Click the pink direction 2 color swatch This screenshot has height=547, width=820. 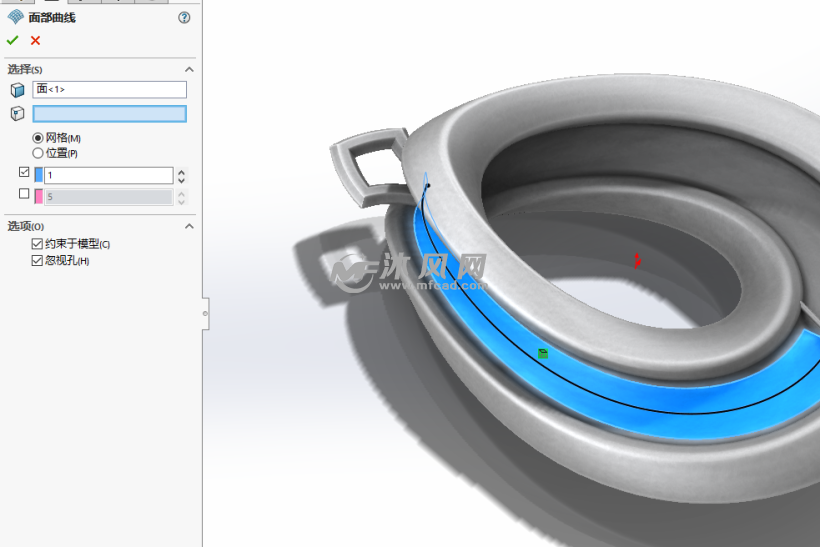(39, 197)
